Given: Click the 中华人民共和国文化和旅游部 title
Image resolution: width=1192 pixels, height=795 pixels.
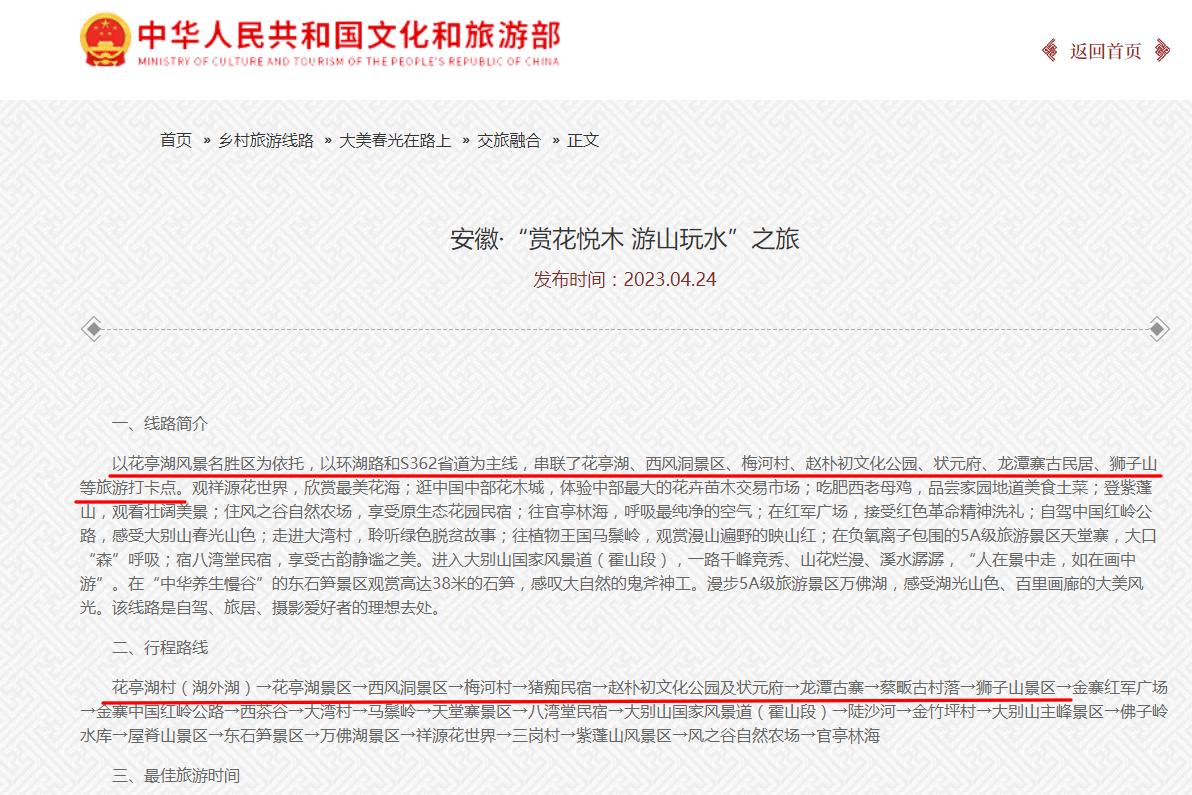Looking at the screenshot, I should coord(348,35).
